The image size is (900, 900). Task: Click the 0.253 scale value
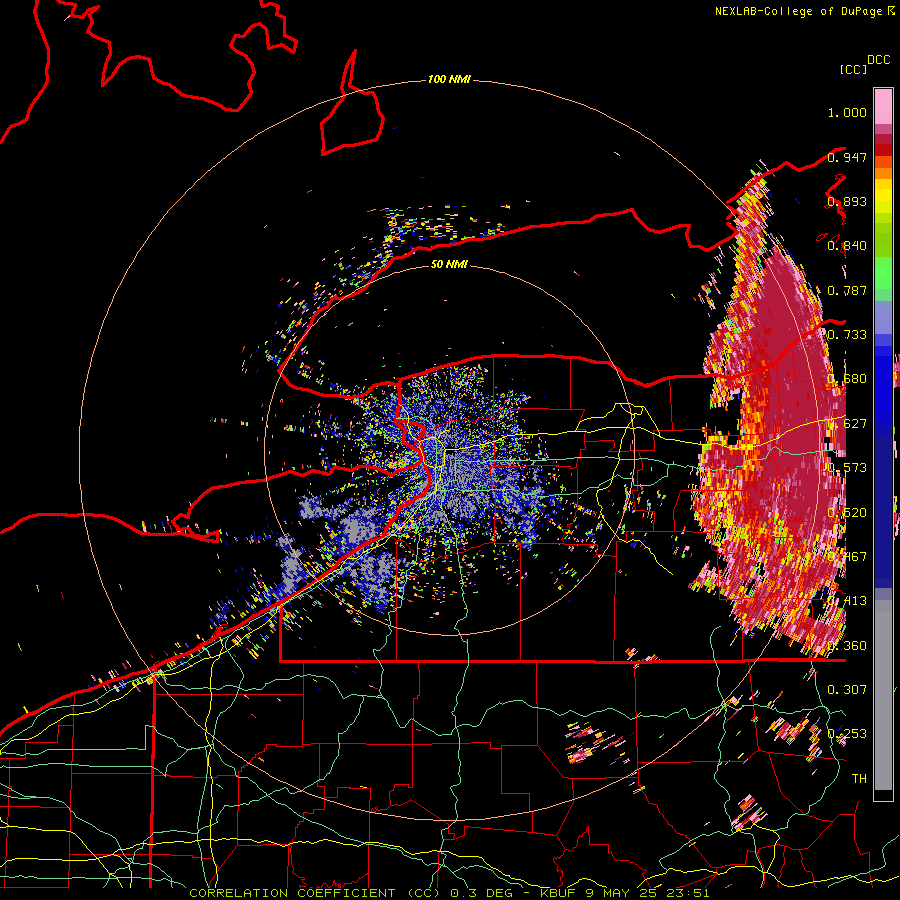(847, 734)
